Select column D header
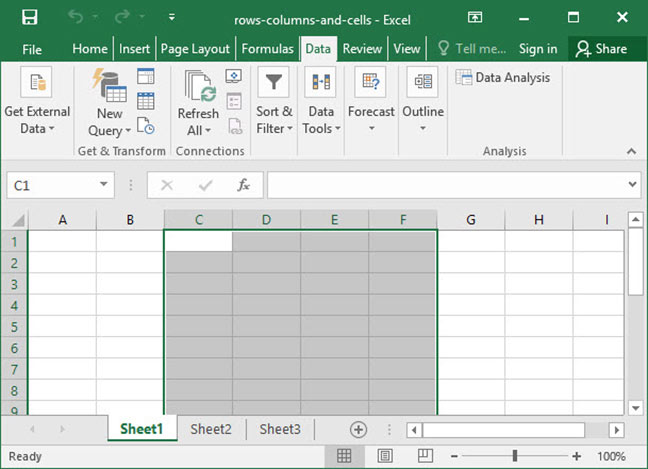Viewport: 648px width, 469px height. coord(267,219)
